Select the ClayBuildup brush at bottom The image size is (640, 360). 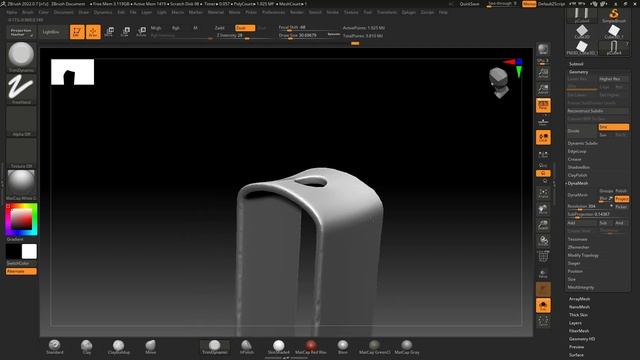[119, 347]
